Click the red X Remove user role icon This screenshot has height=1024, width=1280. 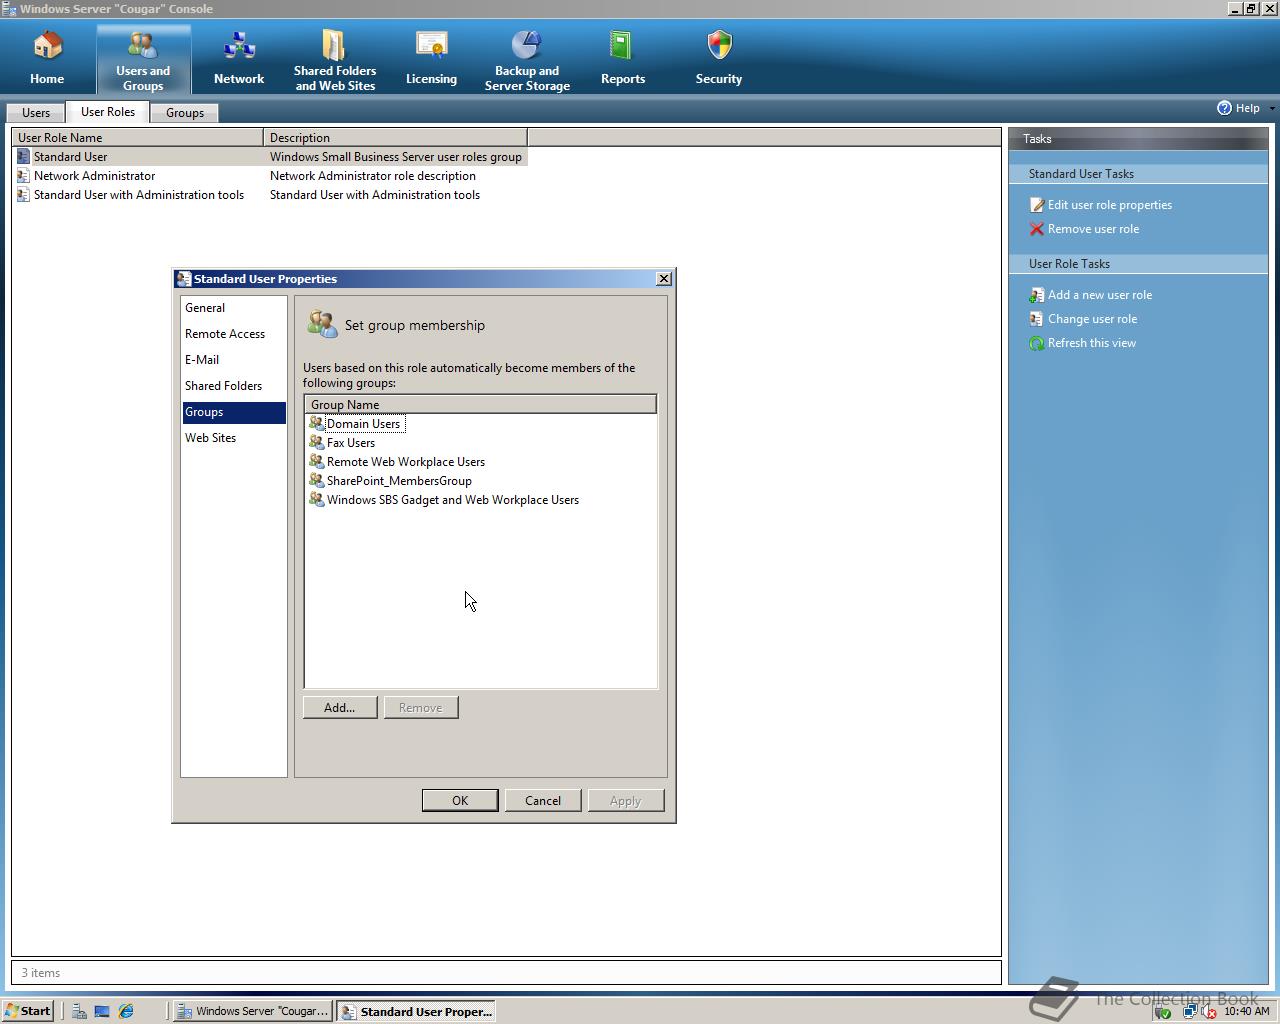[1037, 229]
